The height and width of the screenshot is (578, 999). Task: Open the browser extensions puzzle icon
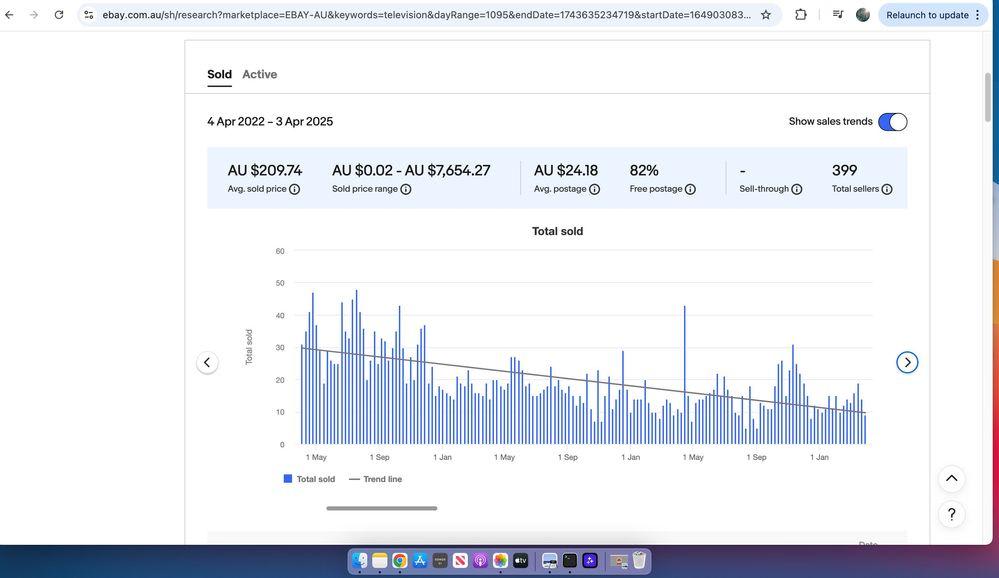[801, 15]
